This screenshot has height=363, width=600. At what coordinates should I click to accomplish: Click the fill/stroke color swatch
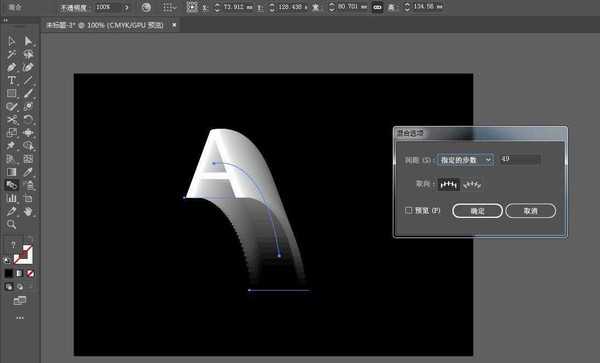point(23,254)
